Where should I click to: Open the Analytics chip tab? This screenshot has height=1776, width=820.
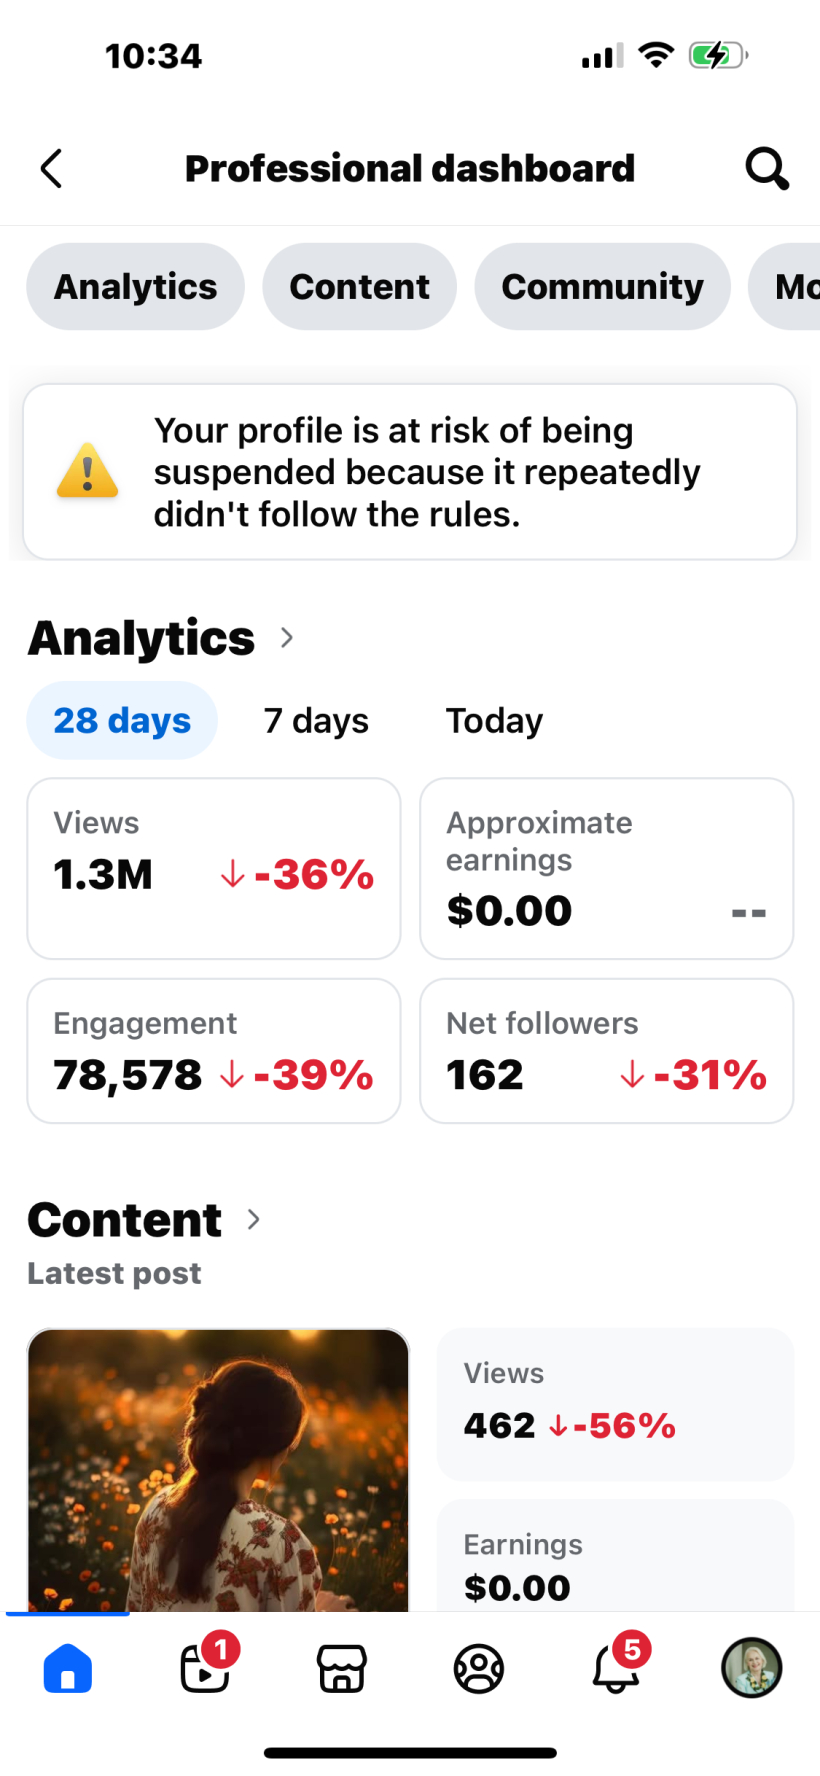135,287
